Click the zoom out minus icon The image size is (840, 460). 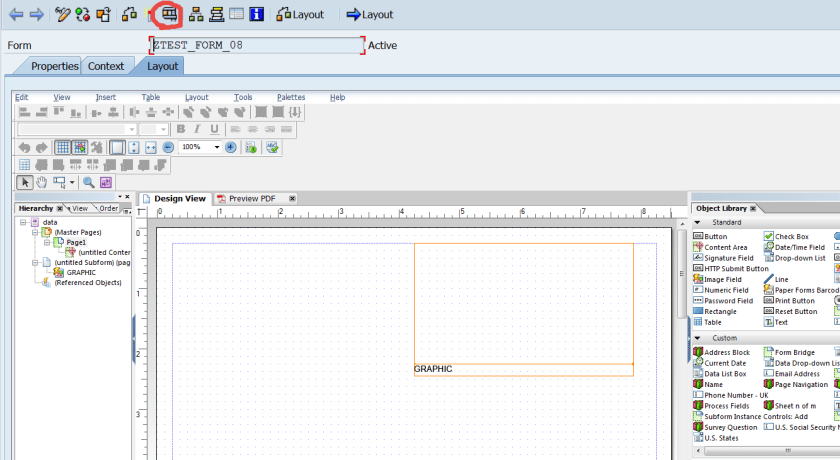168,147
